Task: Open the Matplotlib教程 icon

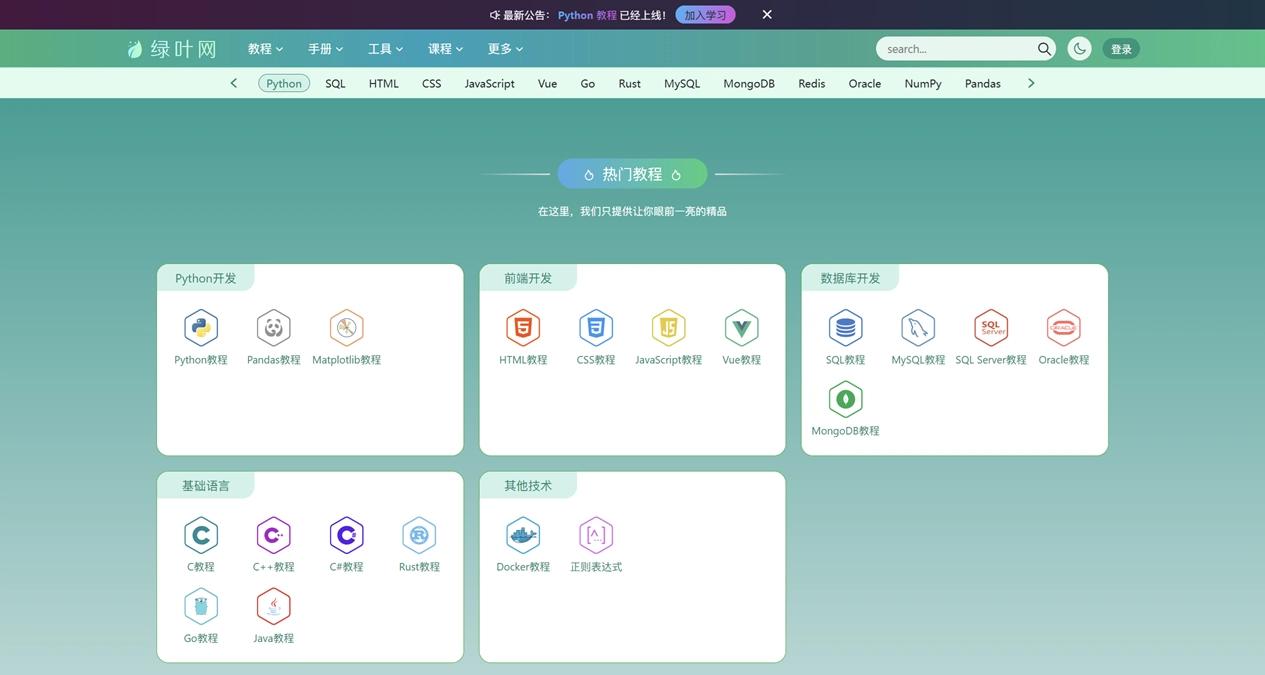Action: 346,328
